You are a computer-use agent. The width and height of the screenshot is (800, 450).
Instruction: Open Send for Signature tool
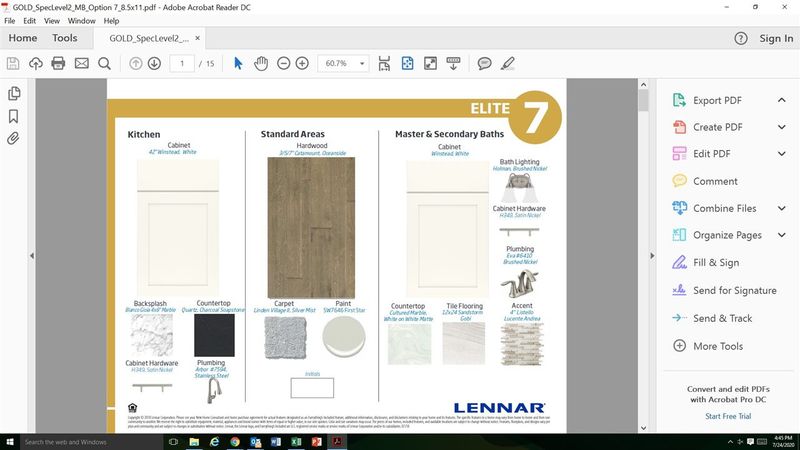[734, 290]
